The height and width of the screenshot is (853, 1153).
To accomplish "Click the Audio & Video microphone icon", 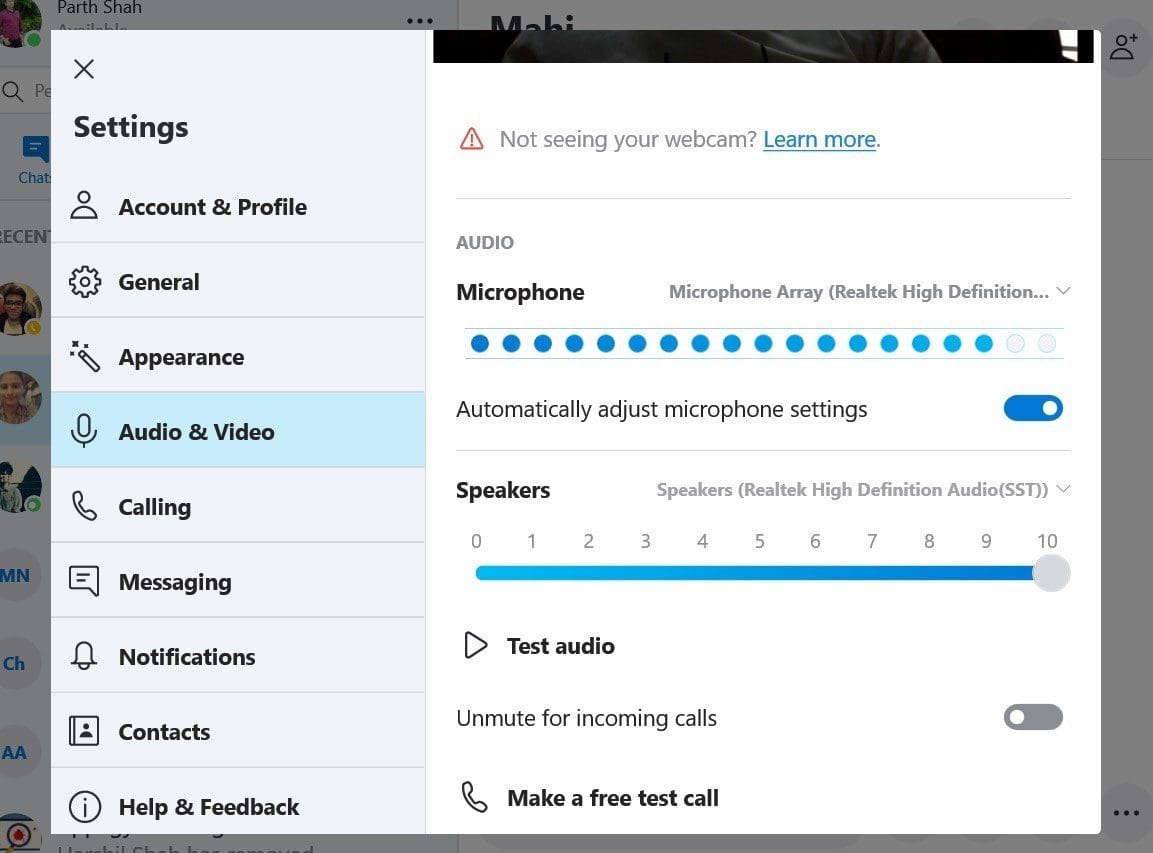I will point(84,431).
